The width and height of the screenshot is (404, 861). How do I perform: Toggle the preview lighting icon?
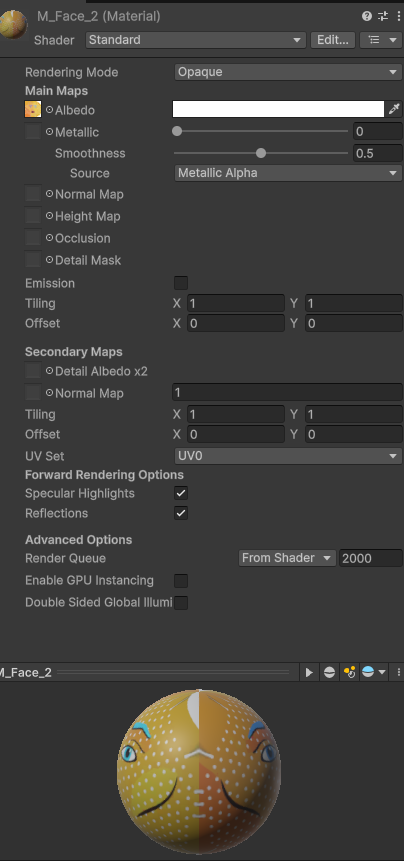349,672
